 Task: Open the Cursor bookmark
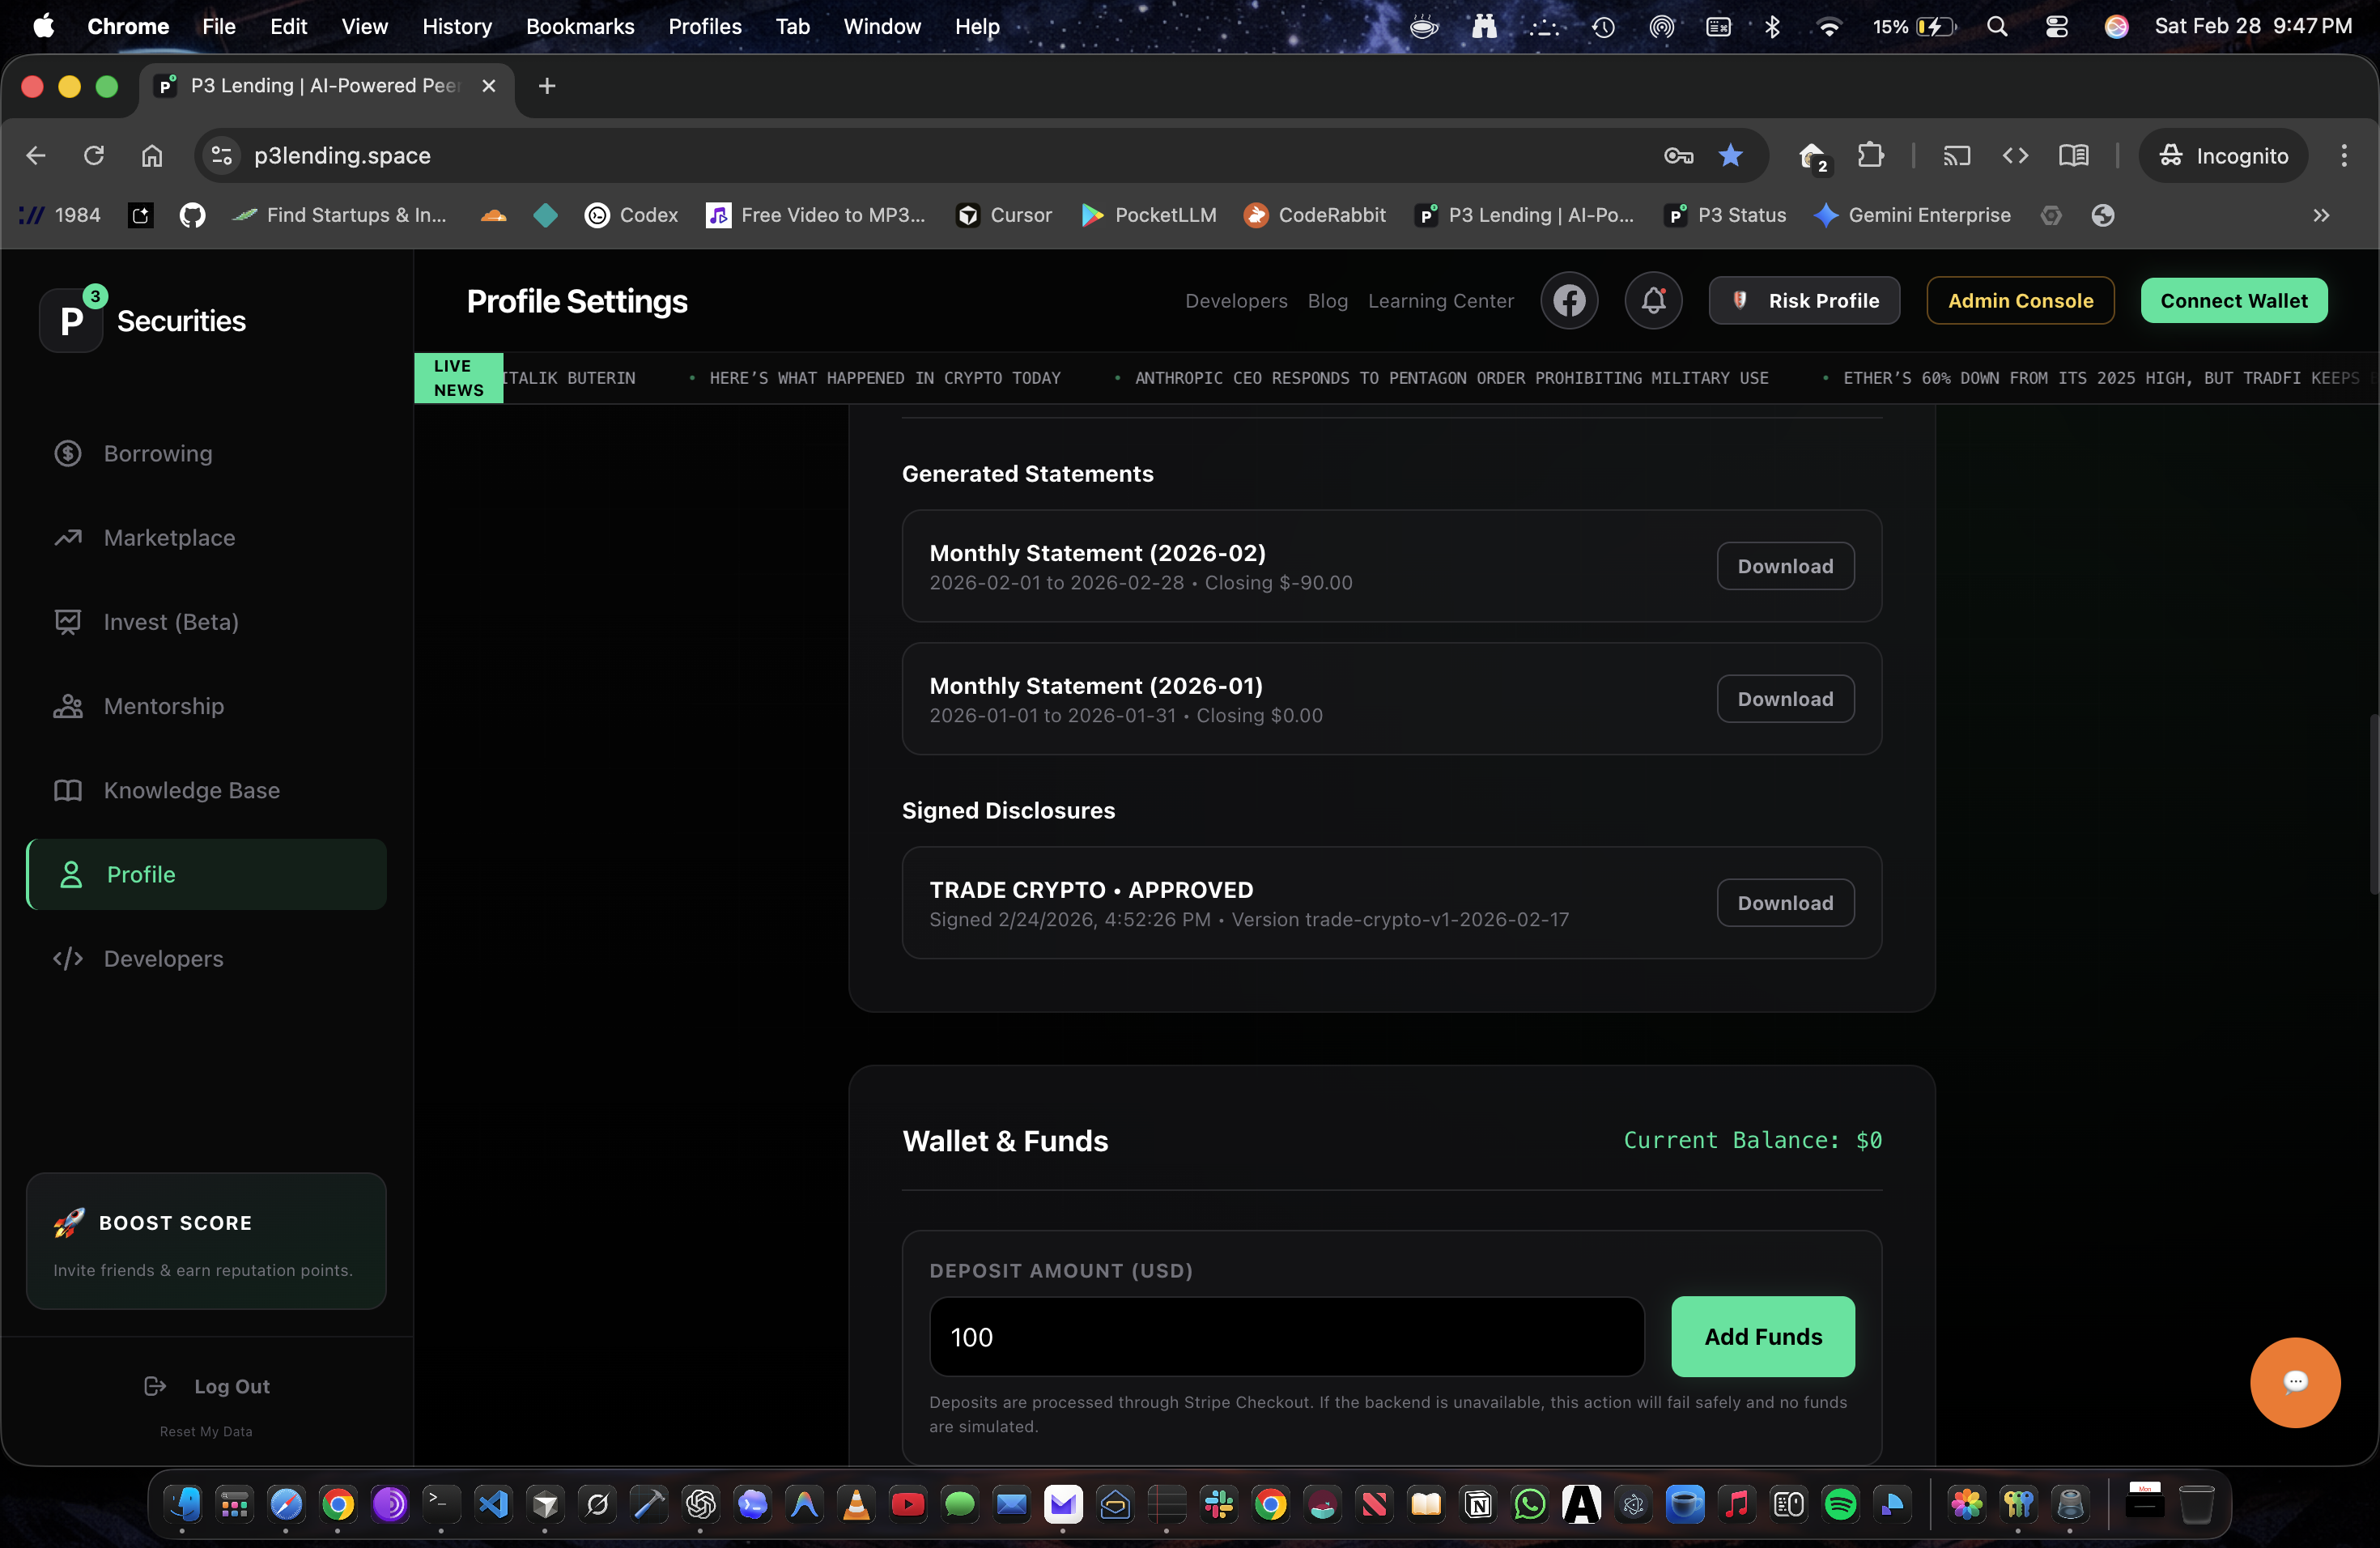1003,215
